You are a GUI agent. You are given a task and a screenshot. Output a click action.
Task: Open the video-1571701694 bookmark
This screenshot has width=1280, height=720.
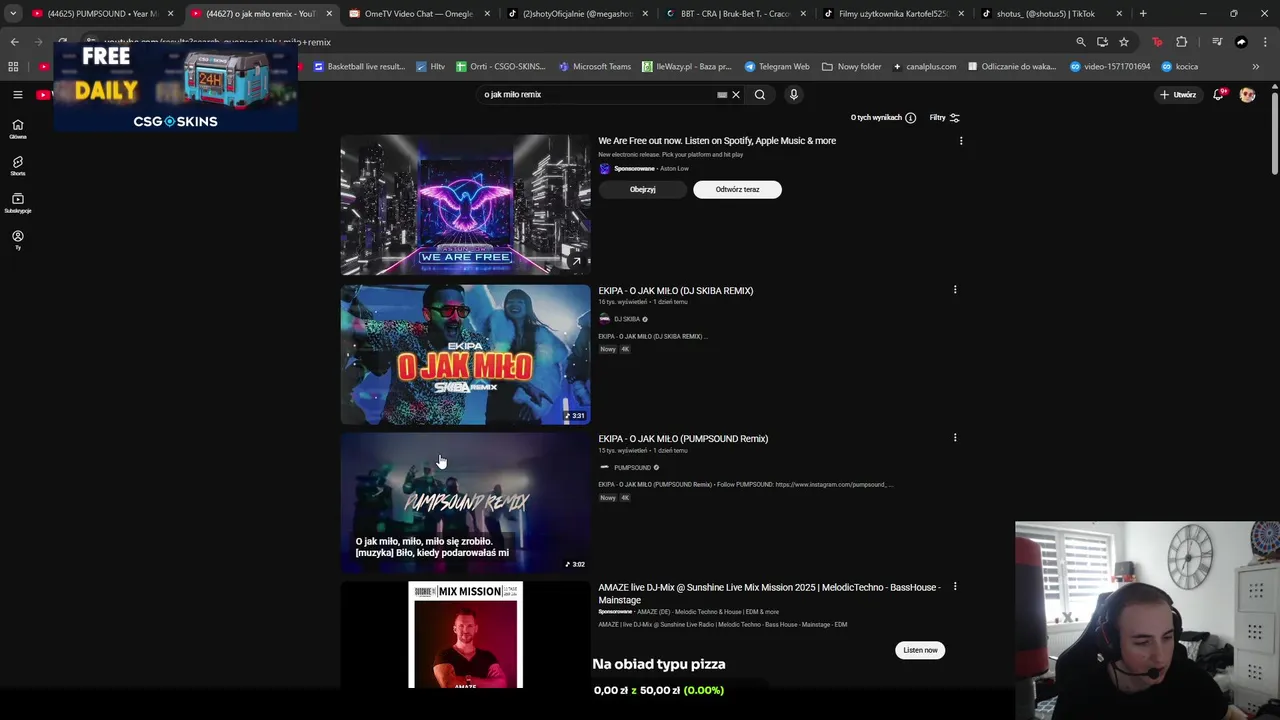1110,67
